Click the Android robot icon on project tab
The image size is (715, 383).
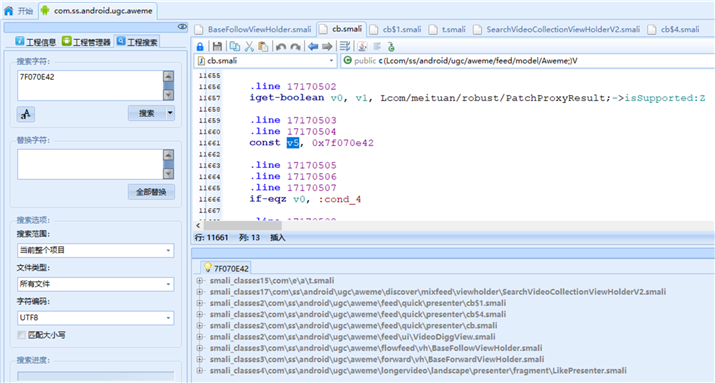point(45,10)
